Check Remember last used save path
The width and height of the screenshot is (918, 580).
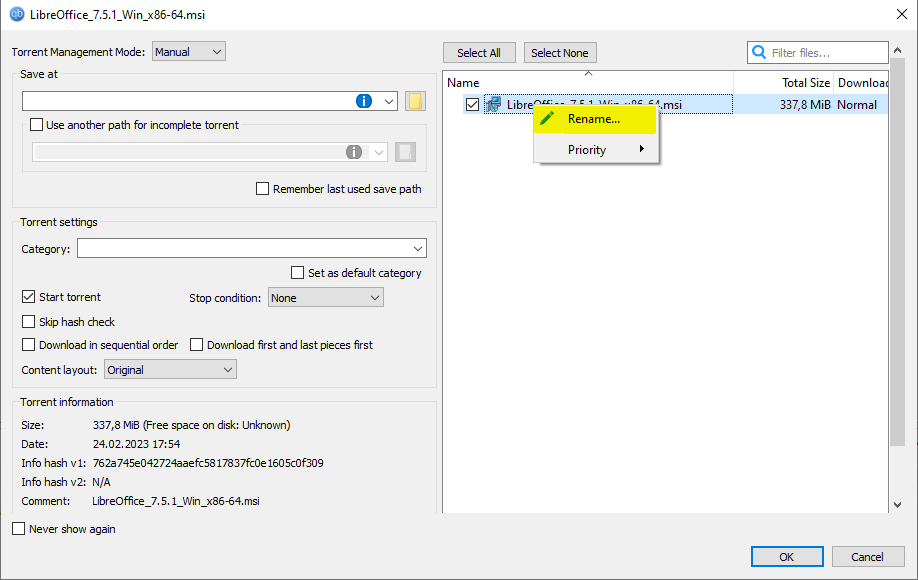point(262,188)
